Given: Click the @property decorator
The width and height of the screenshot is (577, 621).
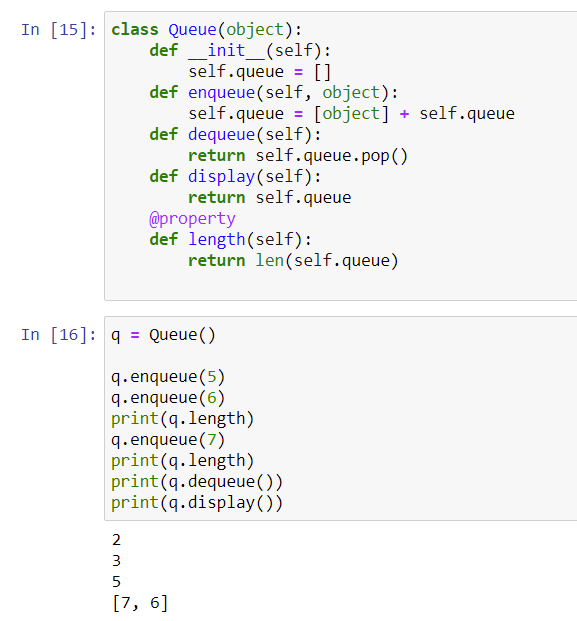Looking at the screenshot, I should pyautogui.click(x=192, y=219).
